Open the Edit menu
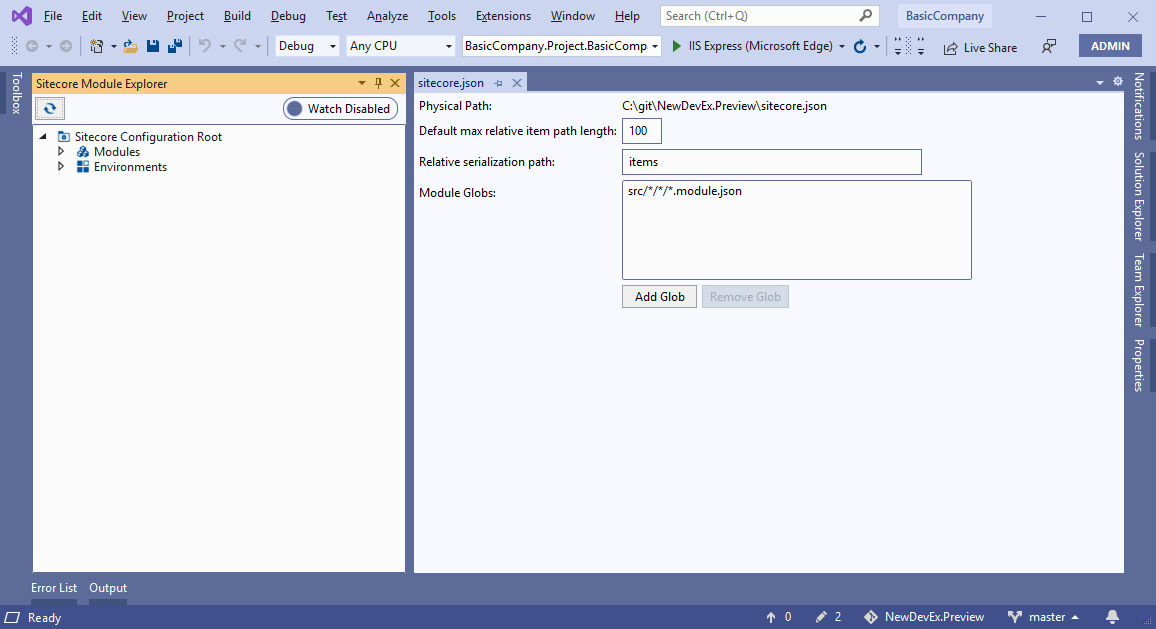The width and height of the screenshot is (1156, 629). tap(91, 15)
